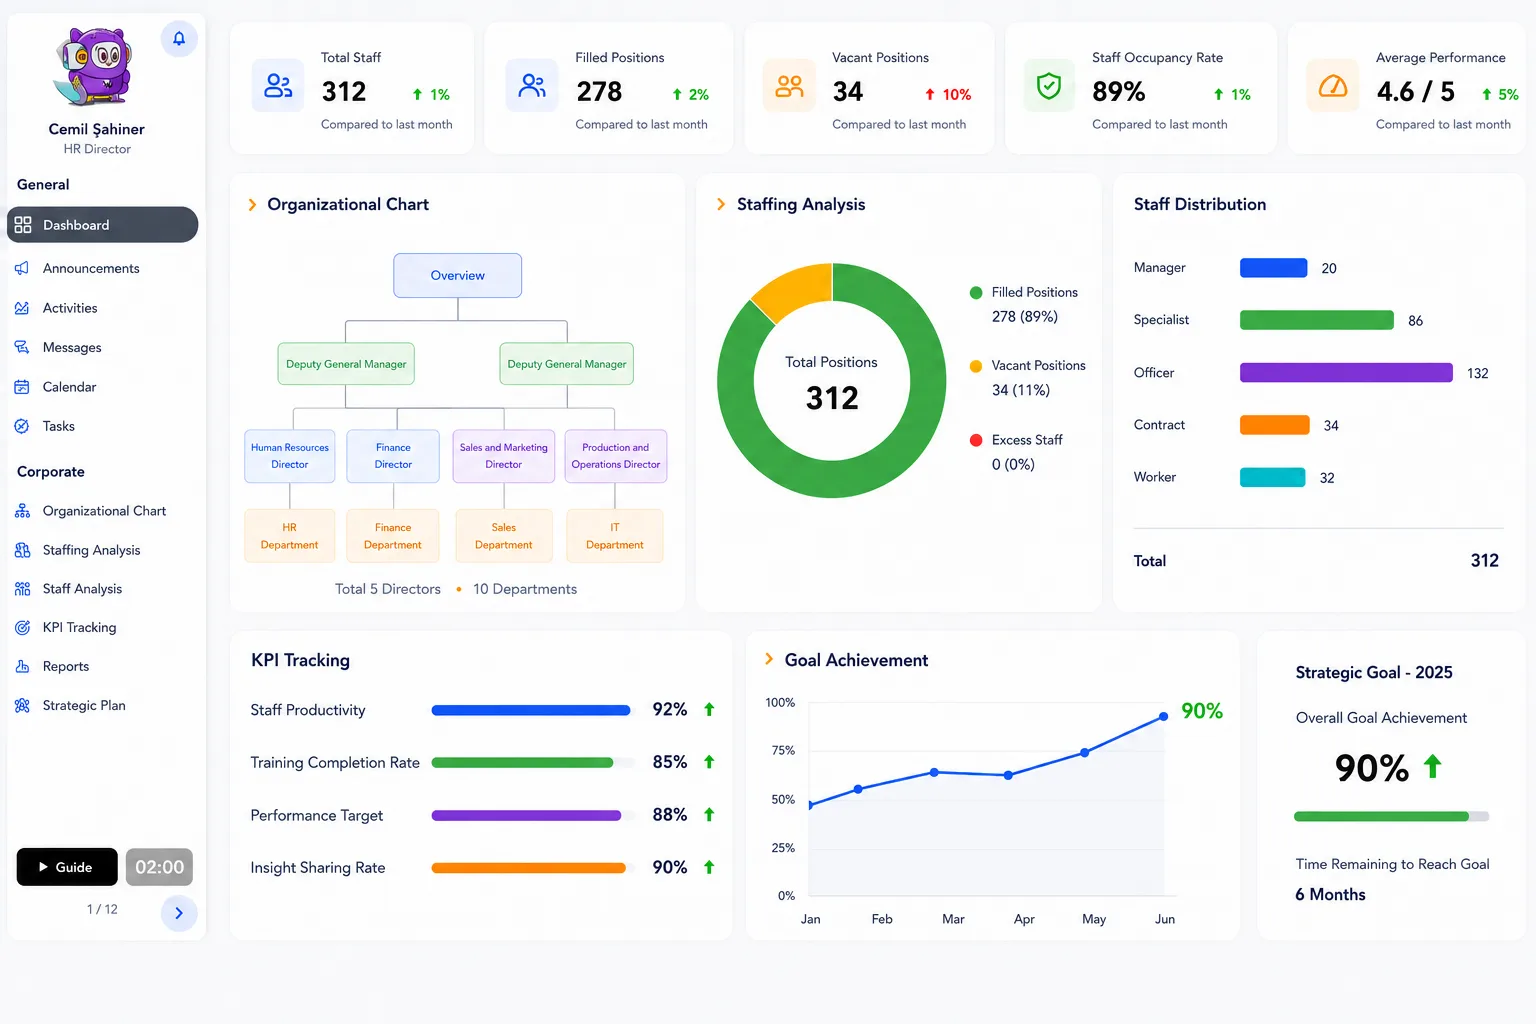Click the Calendar icon in sidebar
This screenshot has height=1024, width=1536.
point(22,387)
